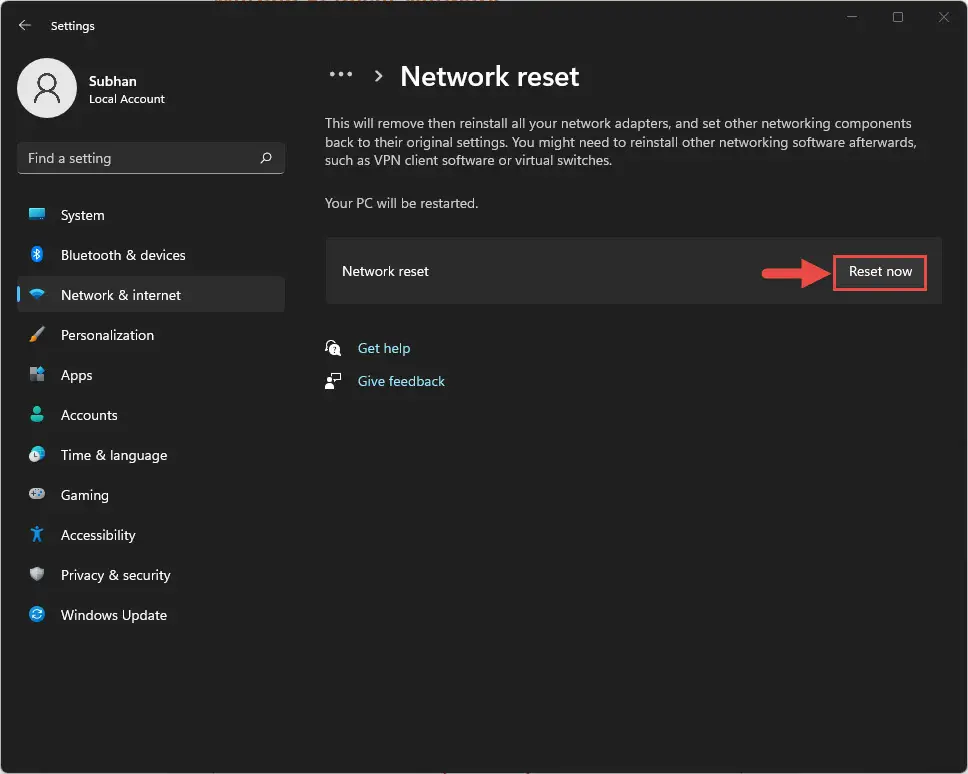The image size is (968, 774).
Task: Select the Bluetooth & devices icon
Action: (x=37, y=255)
